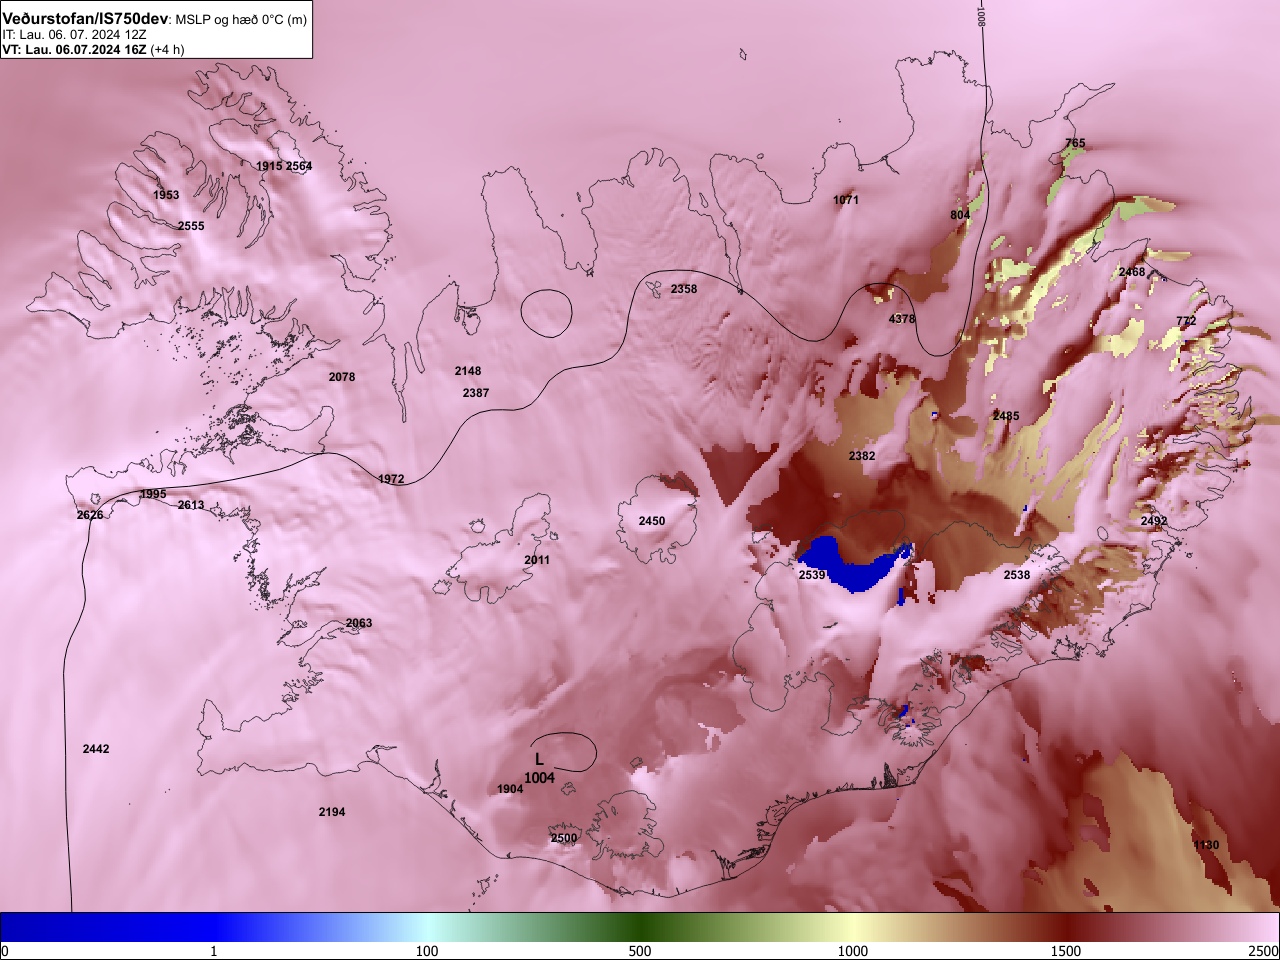This screenshot has width=1280, height=960.
Task: Click the 1972 label on the isobar
Action: point(391,479)
